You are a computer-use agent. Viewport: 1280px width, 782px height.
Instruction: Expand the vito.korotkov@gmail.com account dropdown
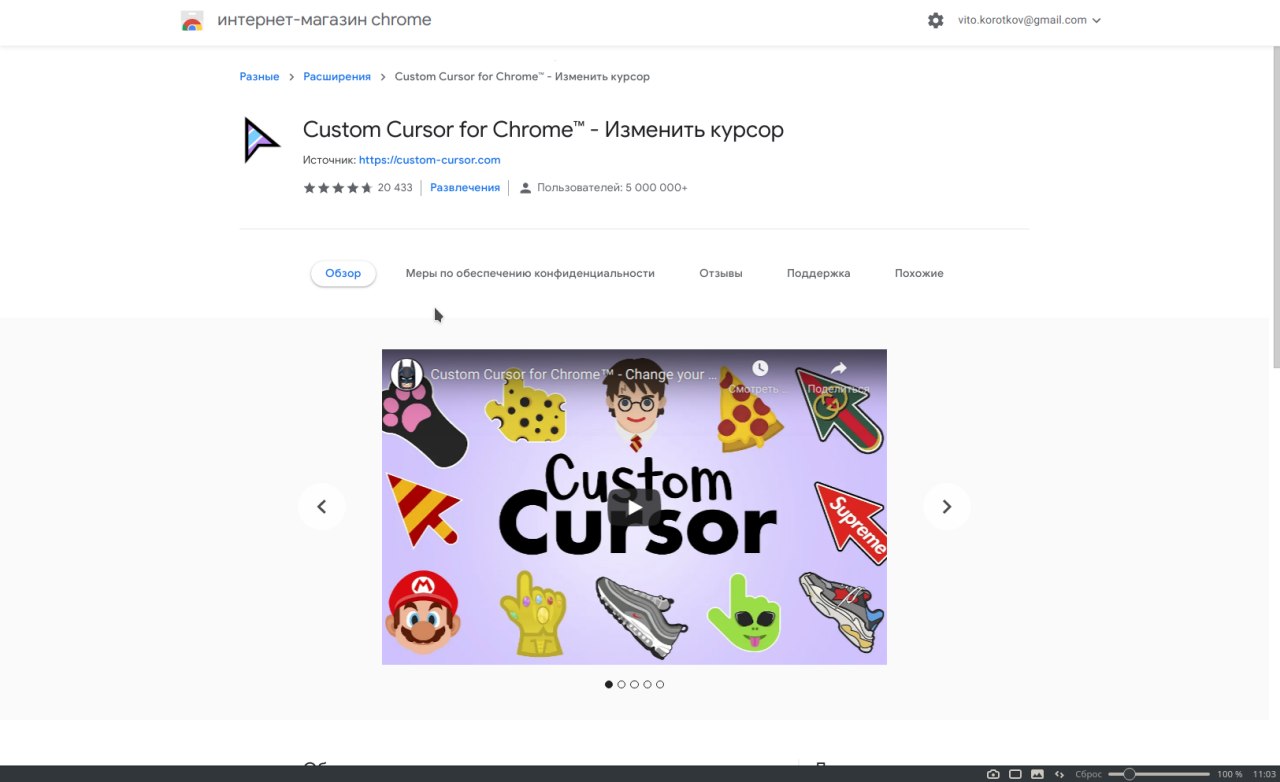1029,20
